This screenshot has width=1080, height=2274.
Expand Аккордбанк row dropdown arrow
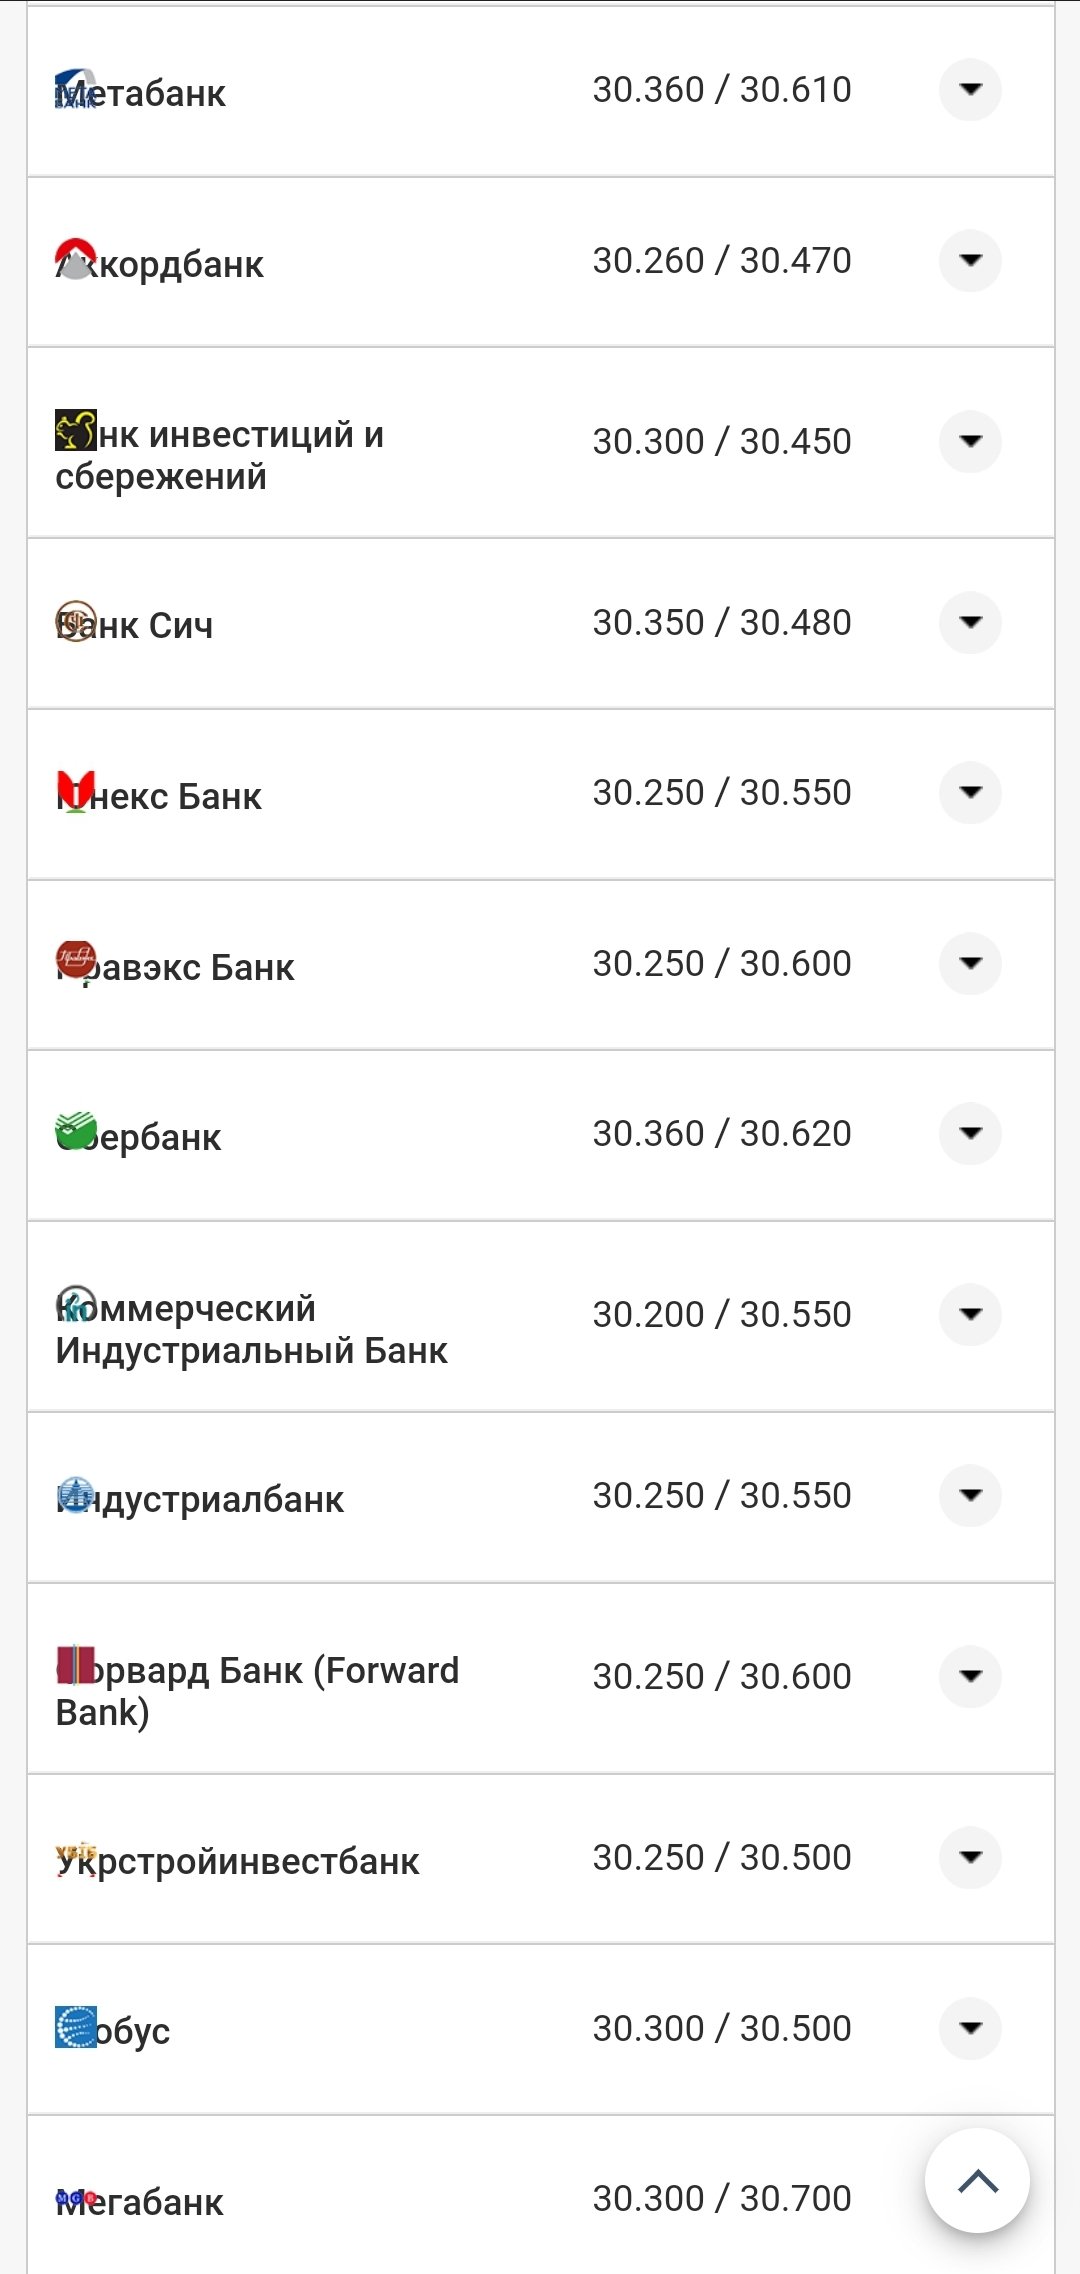coord(970,260)
